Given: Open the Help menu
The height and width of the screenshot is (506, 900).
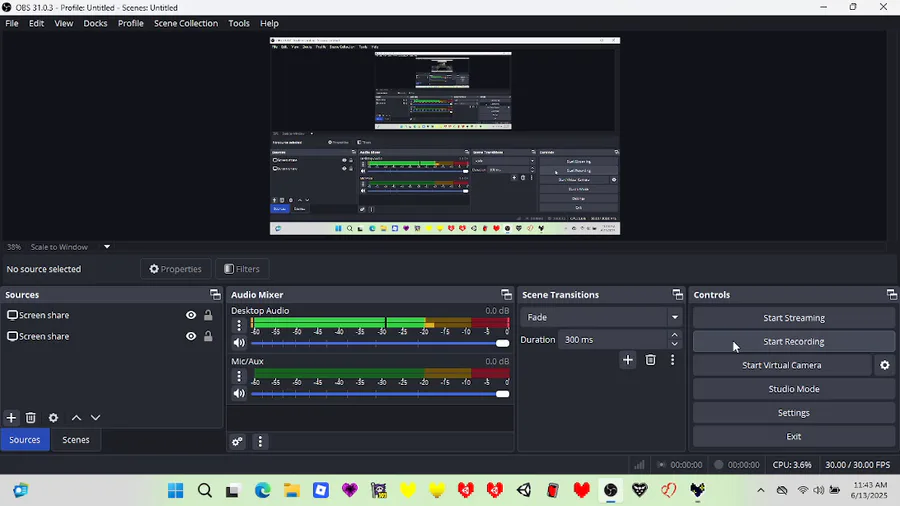Looking at the screenshot, I should [269, 24].
